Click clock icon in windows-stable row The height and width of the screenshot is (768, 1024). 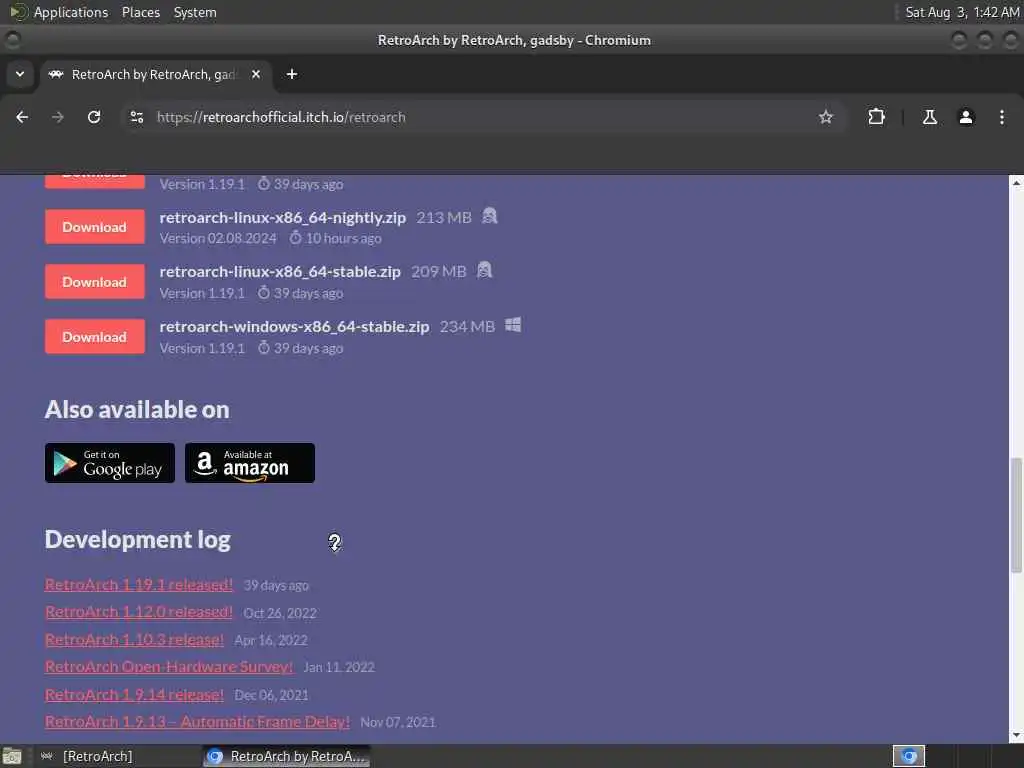coord(263,347)
